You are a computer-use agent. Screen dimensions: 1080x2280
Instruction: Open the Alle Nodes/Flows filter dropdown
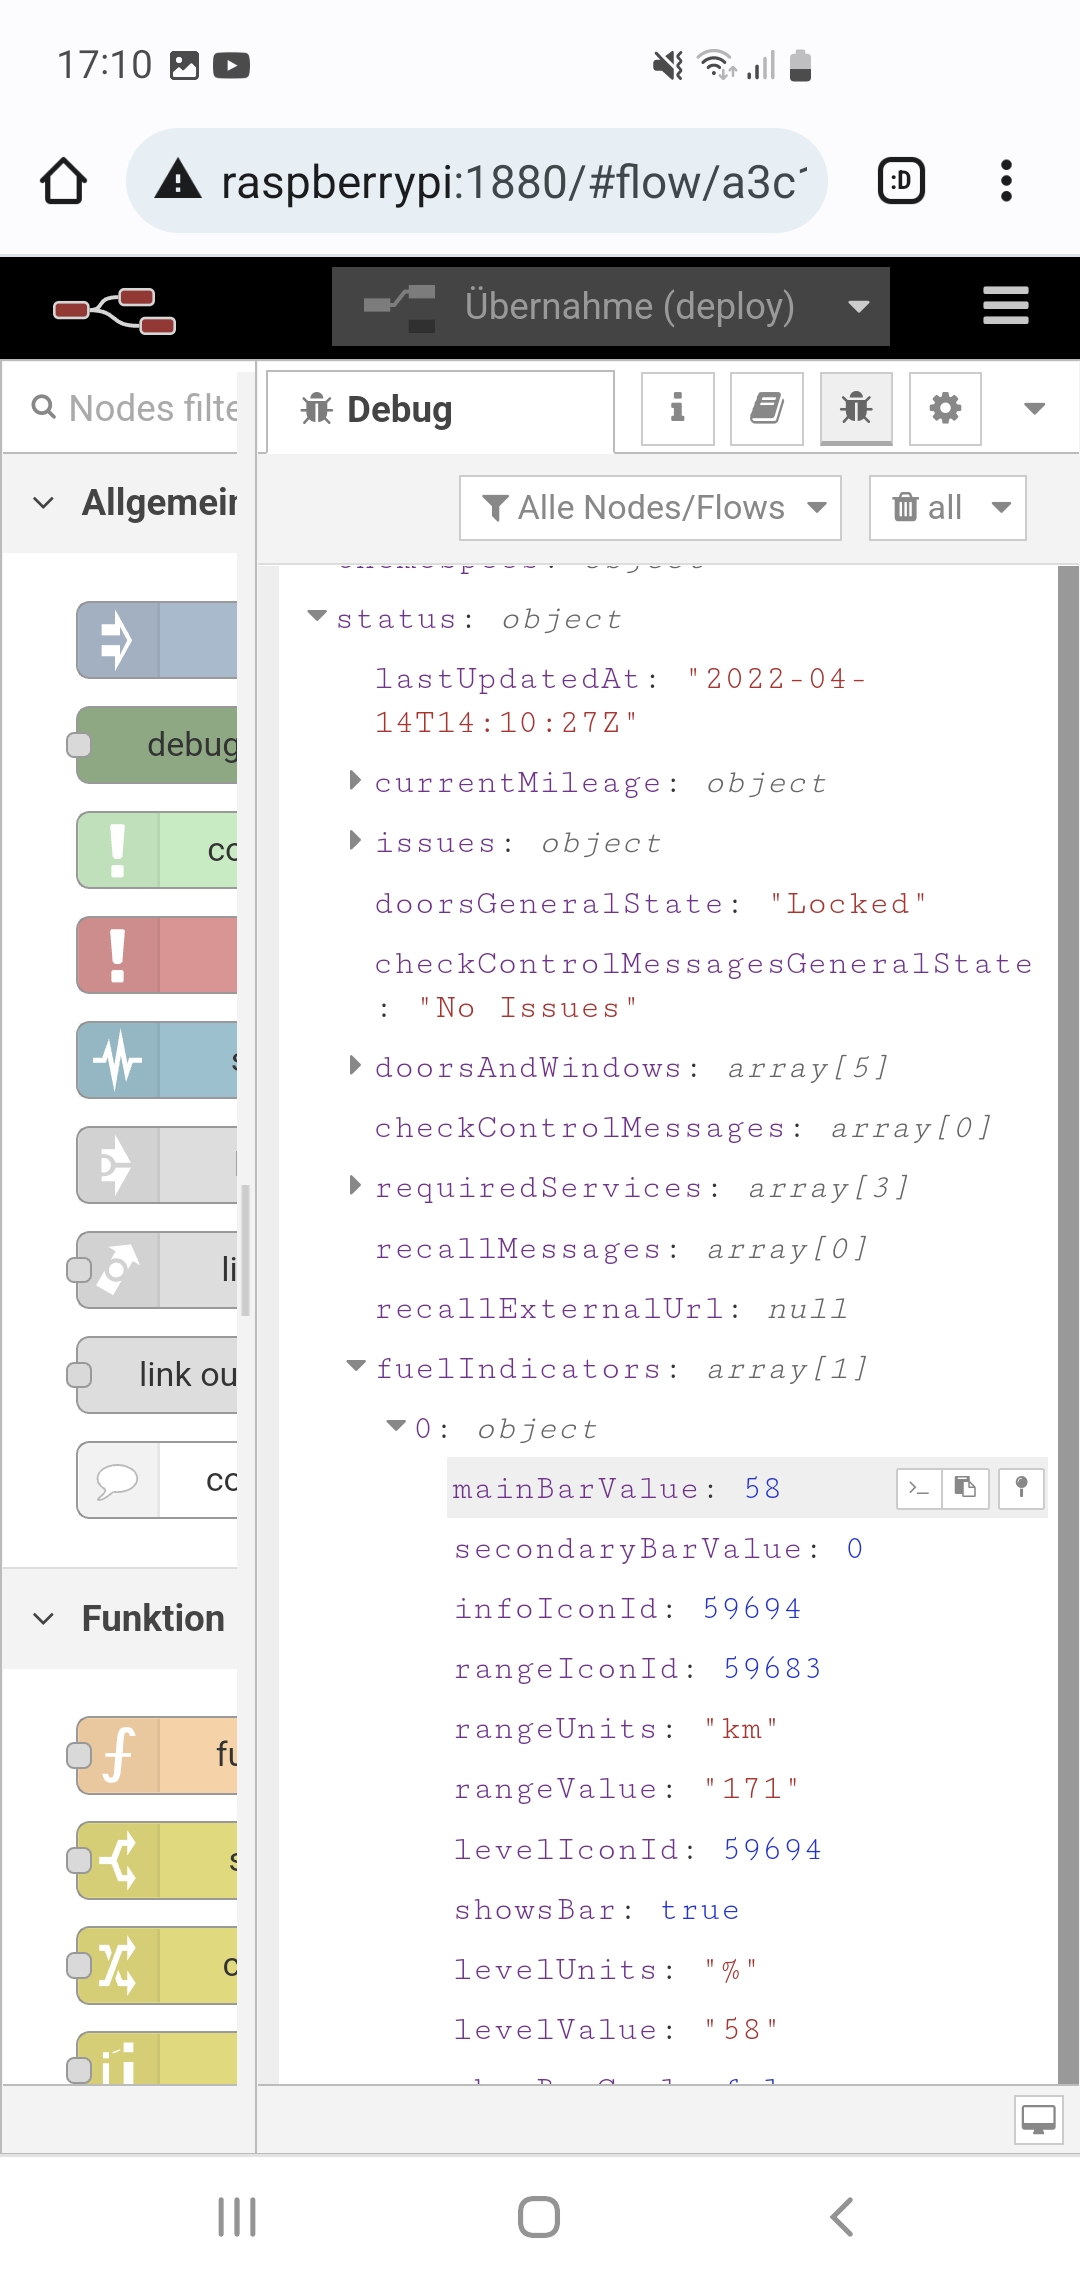[650, 508]
